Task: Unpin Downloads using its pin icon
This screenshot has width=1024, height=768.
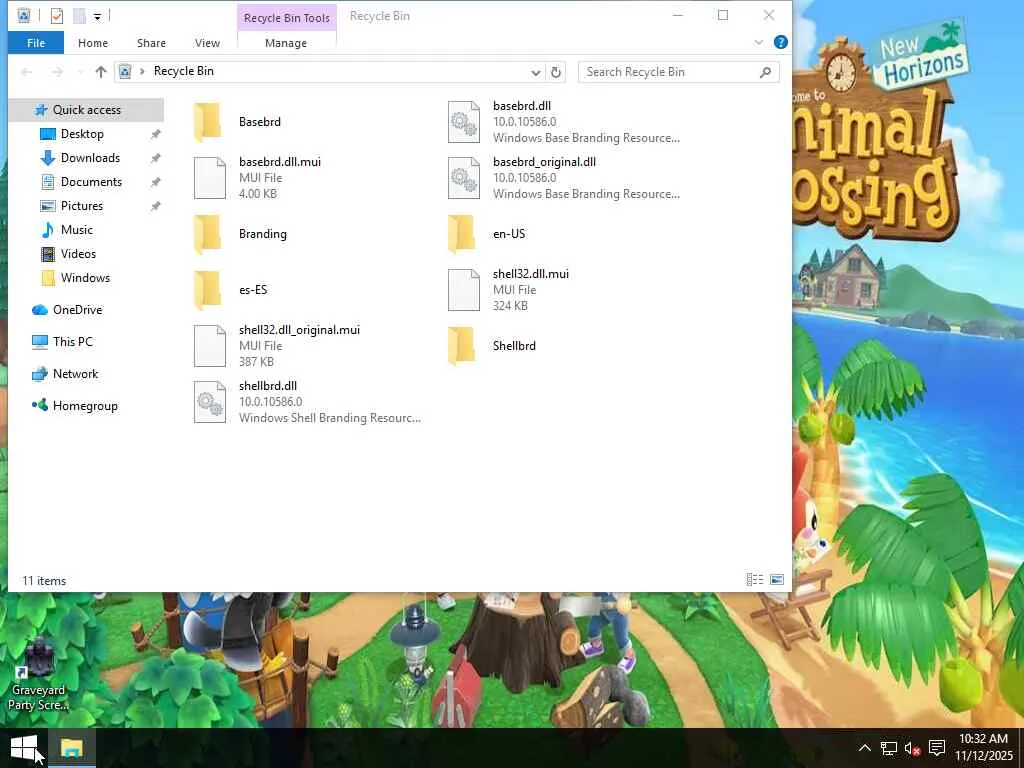Action: tap(155, 158)
